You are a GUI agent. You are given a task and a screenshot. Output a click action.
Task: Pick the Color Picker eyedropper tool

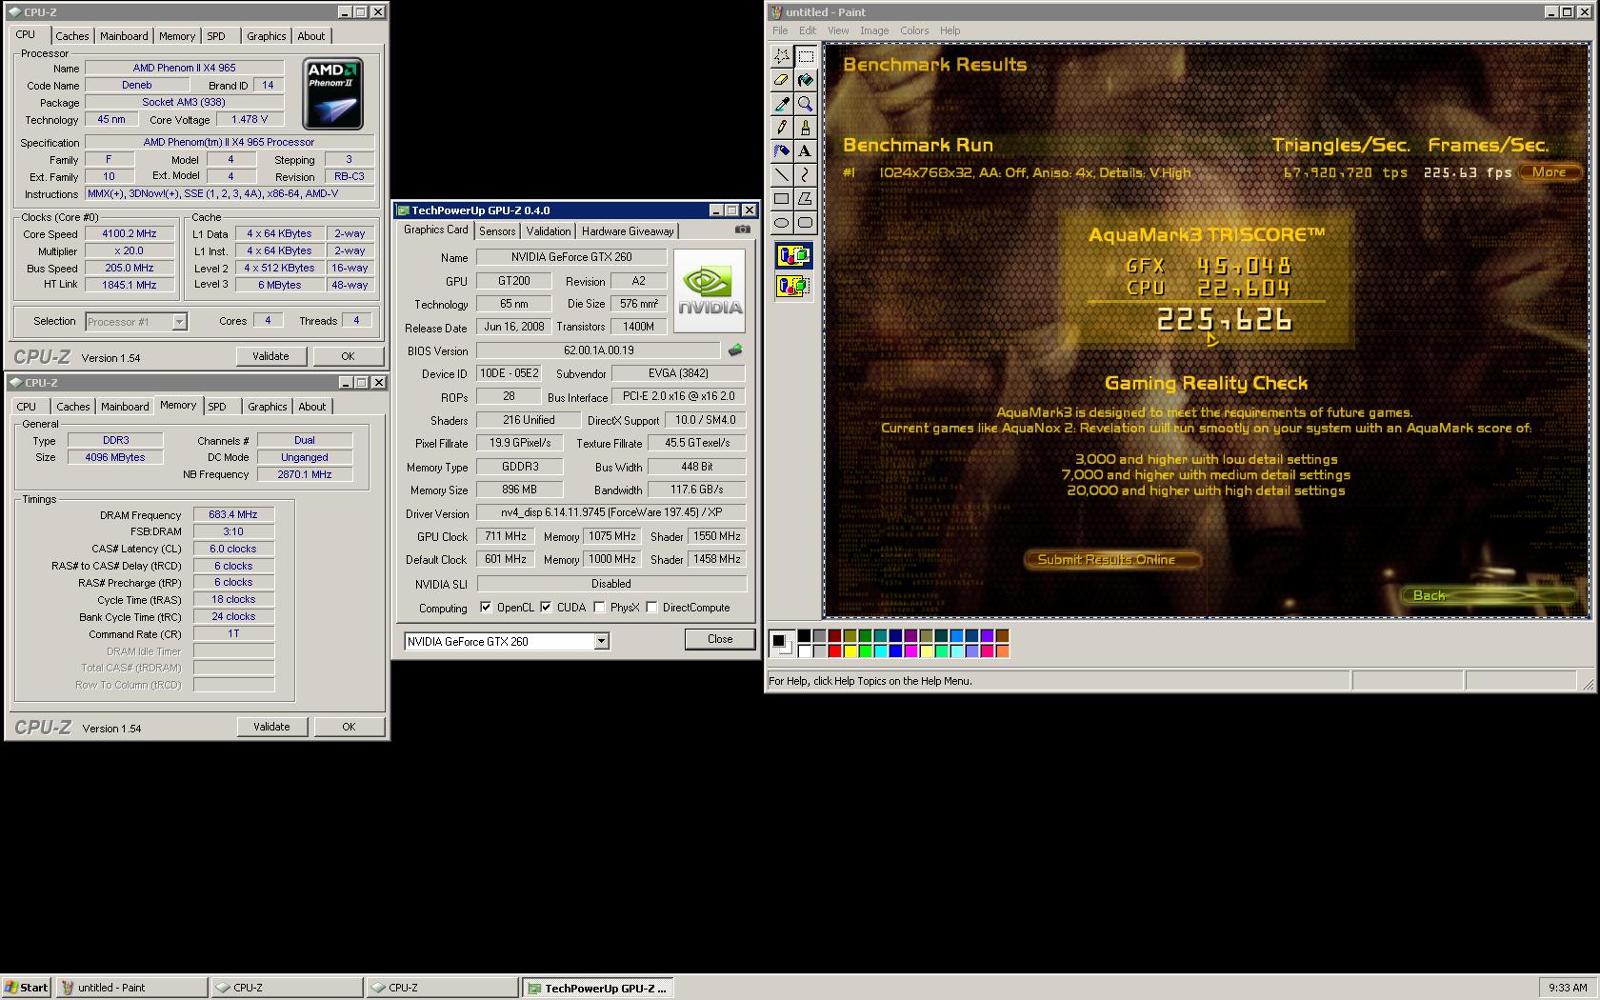click(x=782, y=104)
